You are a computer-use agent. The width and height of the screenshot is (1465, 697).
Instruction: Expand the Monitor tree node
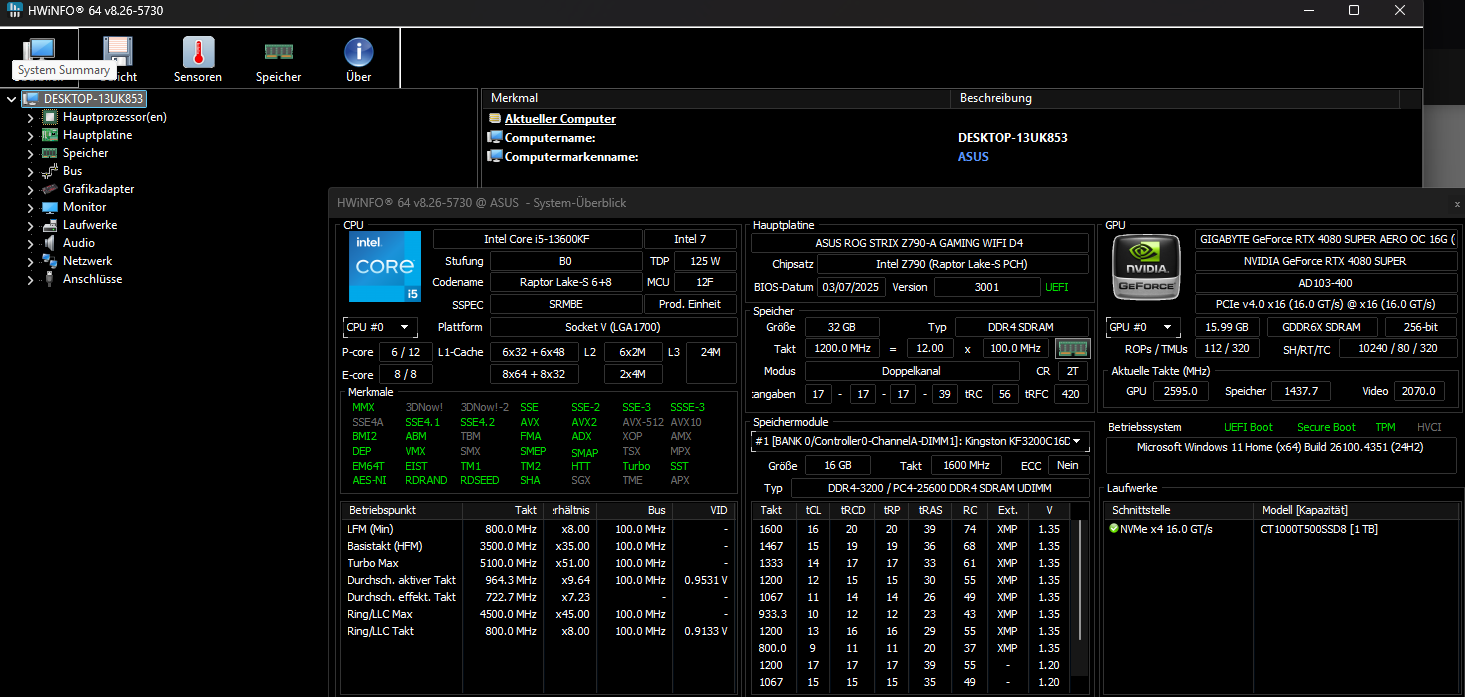(x=30, y=207)
